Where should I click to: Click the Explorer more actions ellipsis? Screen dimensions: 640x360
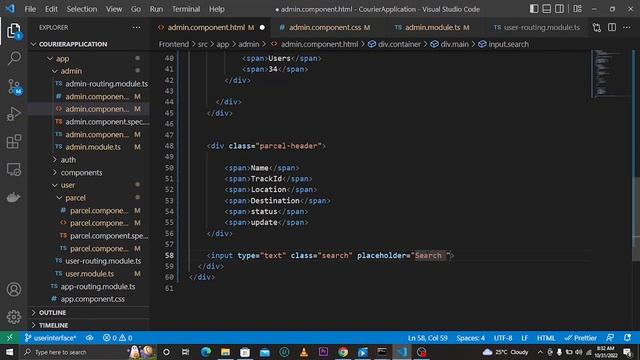tap(136, 27)
